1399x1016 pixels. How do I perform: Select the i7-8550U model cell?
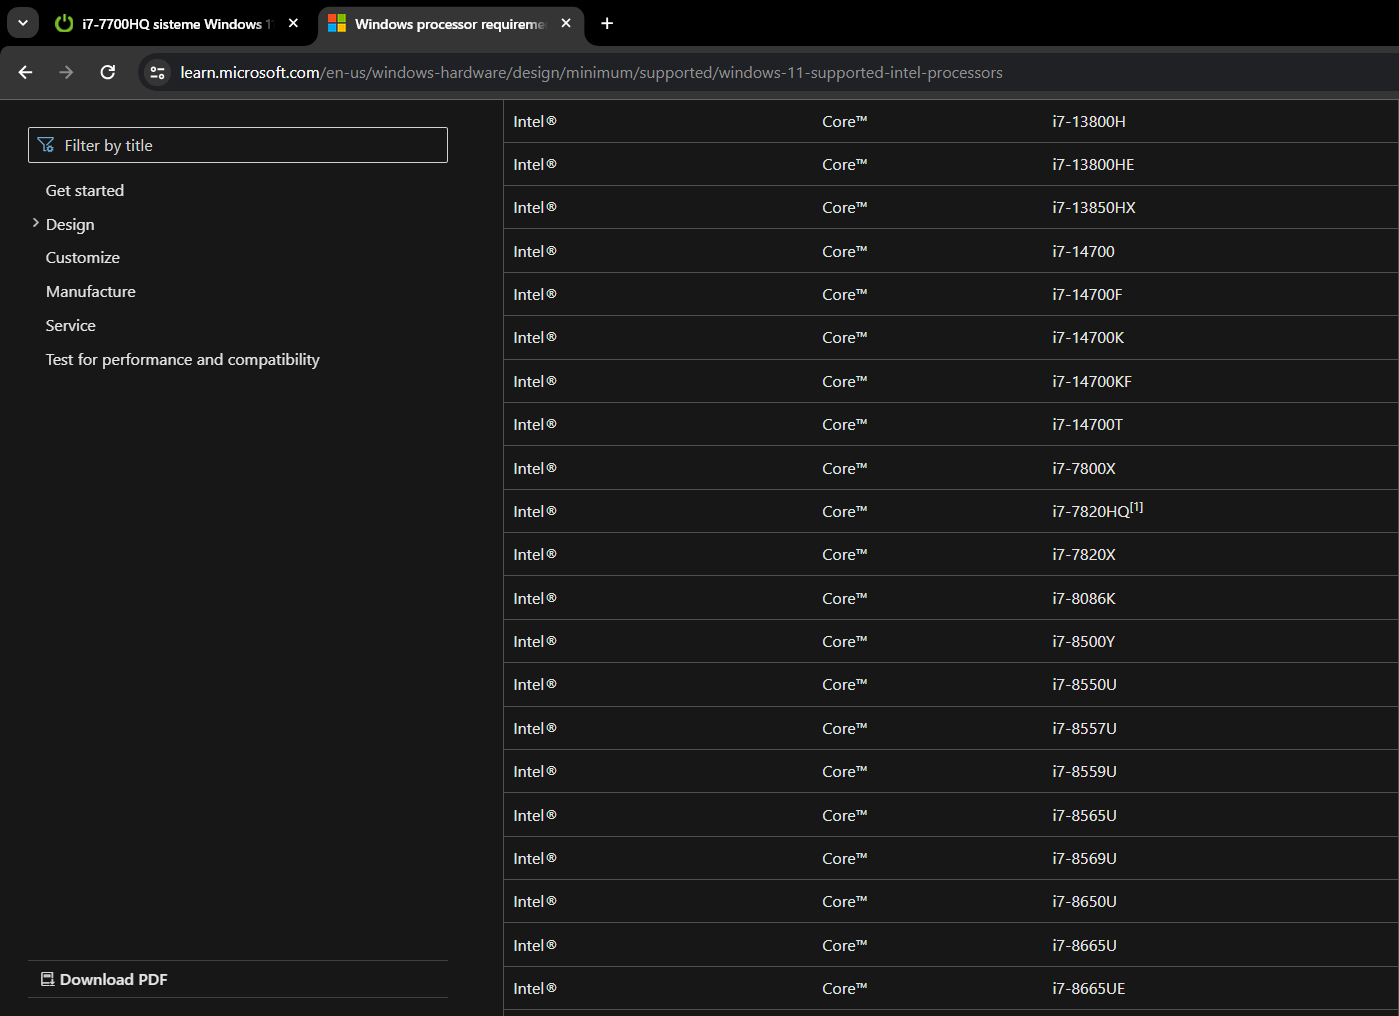pyautogui.click(x=1085, y=684)
